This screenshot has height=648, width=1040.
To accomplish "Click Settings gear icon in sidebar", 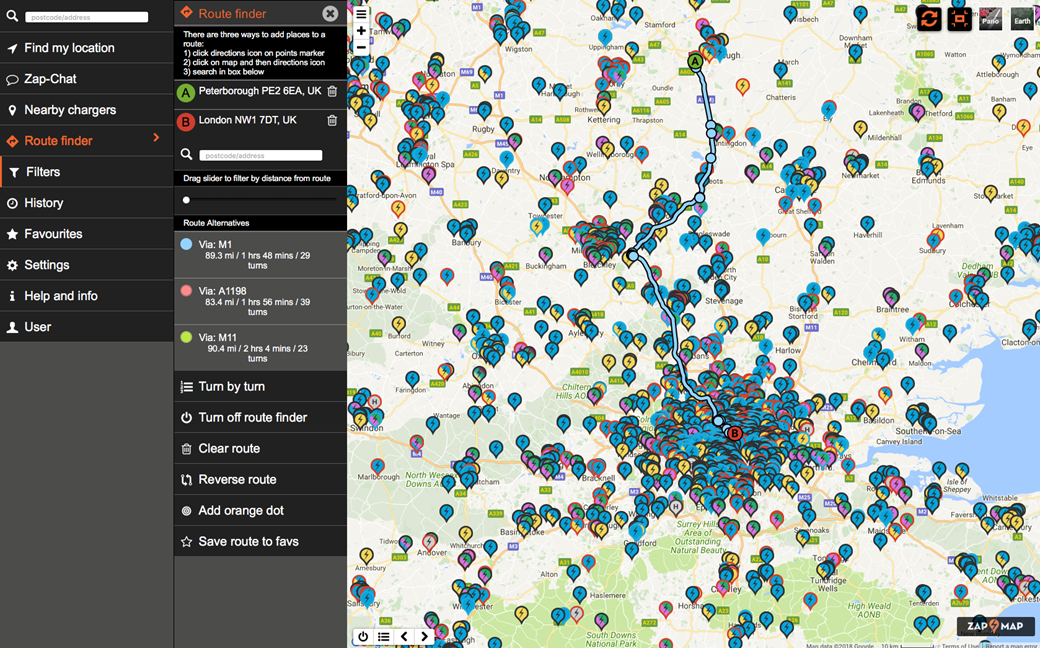I will point(12,265).
